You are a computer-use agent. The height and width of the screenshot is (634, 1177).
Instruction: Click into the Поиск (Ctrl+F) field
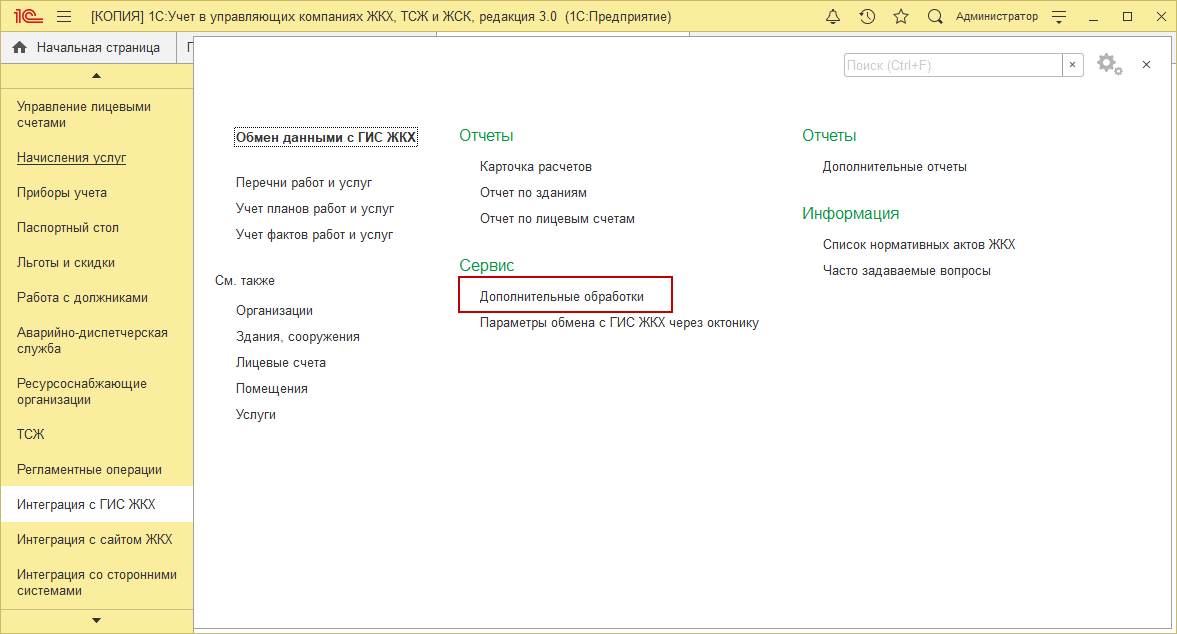[x=953, y=65]
